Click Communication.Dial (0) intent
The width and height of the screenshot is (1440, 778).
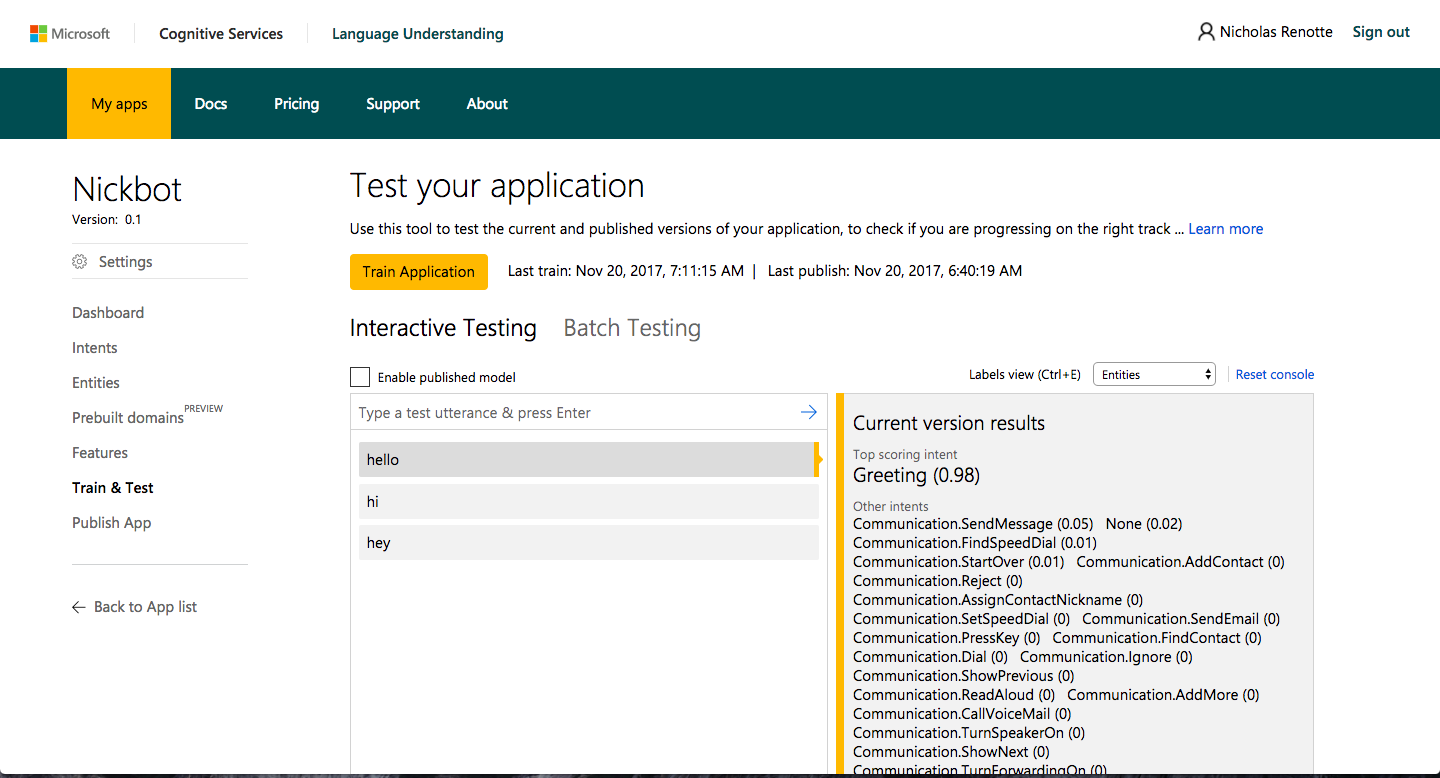click(x=930, y=657)
